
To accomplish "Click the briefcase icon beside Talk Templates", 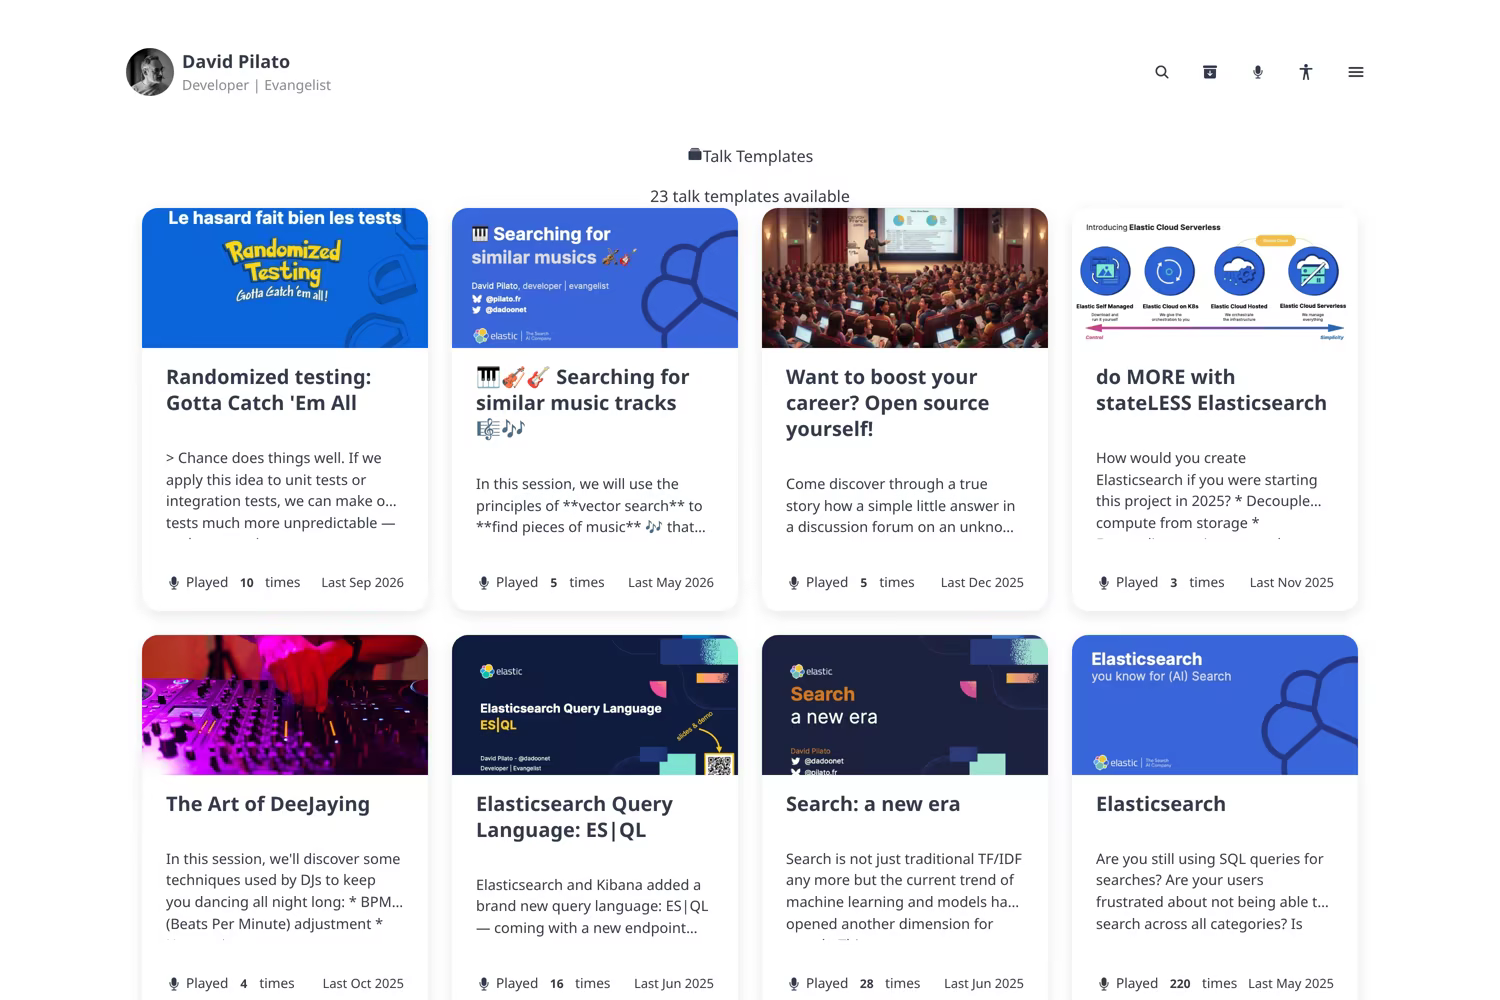I will coord(695,155).
